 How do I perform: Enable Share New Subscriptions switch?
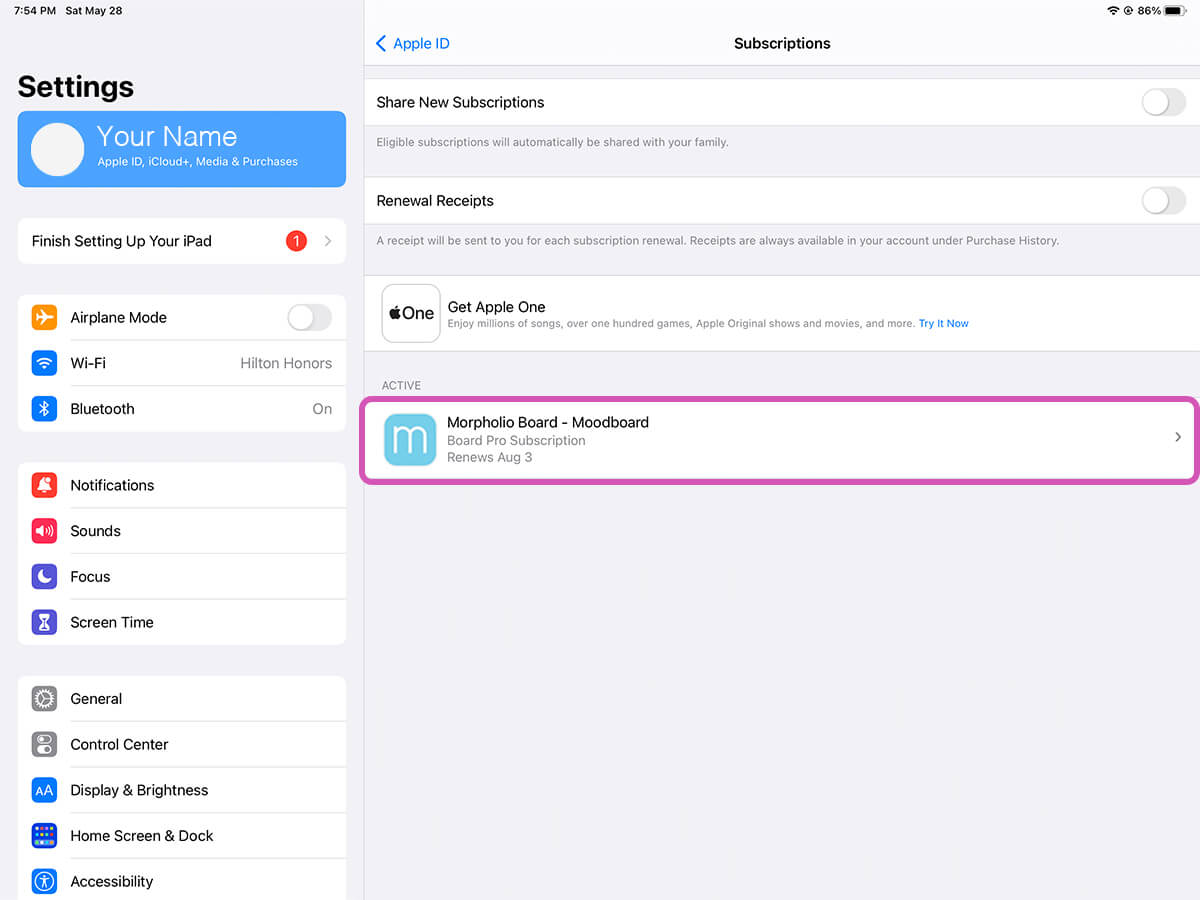coord(1163,102)
